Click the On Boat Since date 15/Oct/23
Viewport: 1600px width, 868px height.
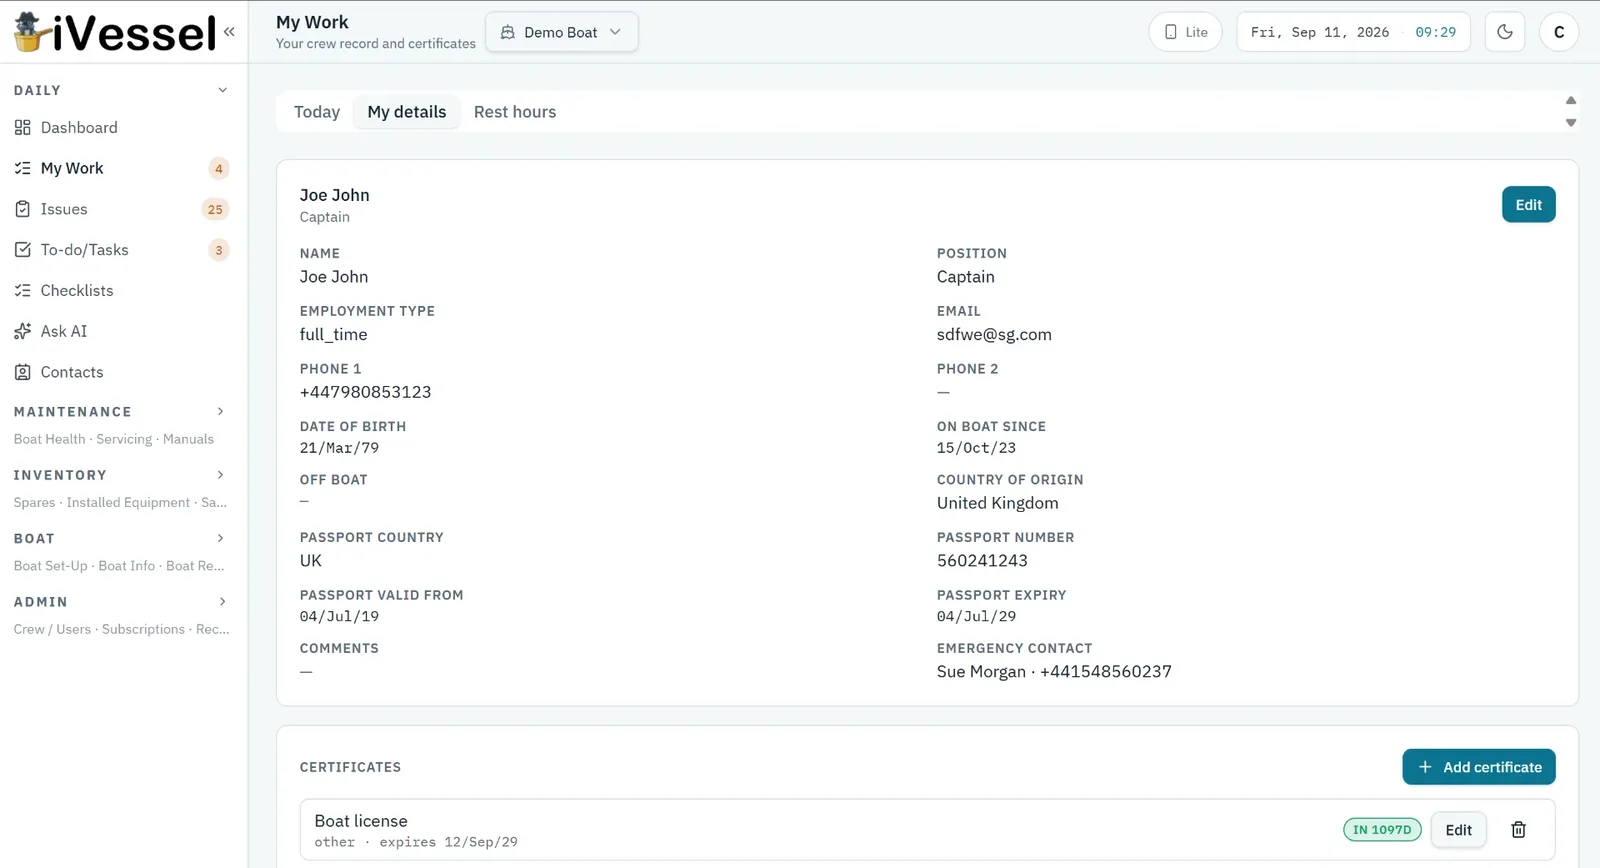(x=976, y=448)
